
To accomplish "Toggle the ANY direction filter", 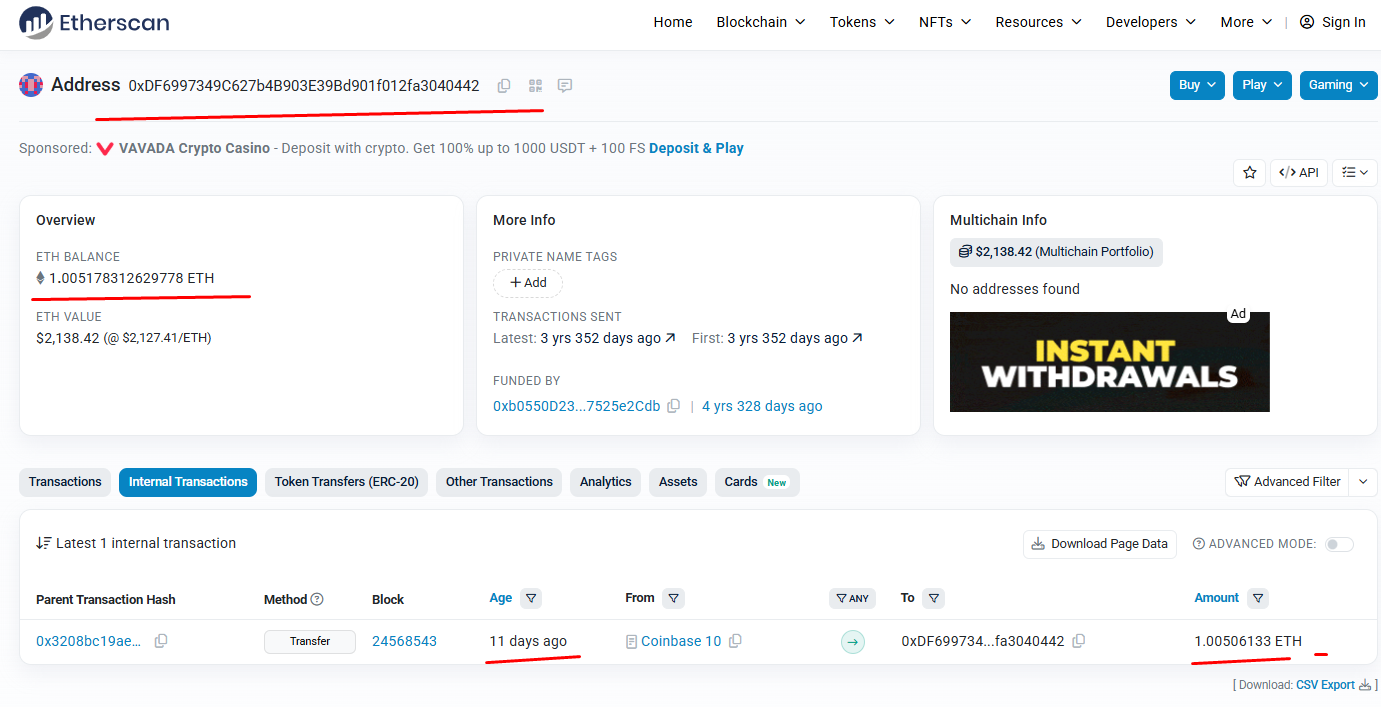I will (852, 598).
